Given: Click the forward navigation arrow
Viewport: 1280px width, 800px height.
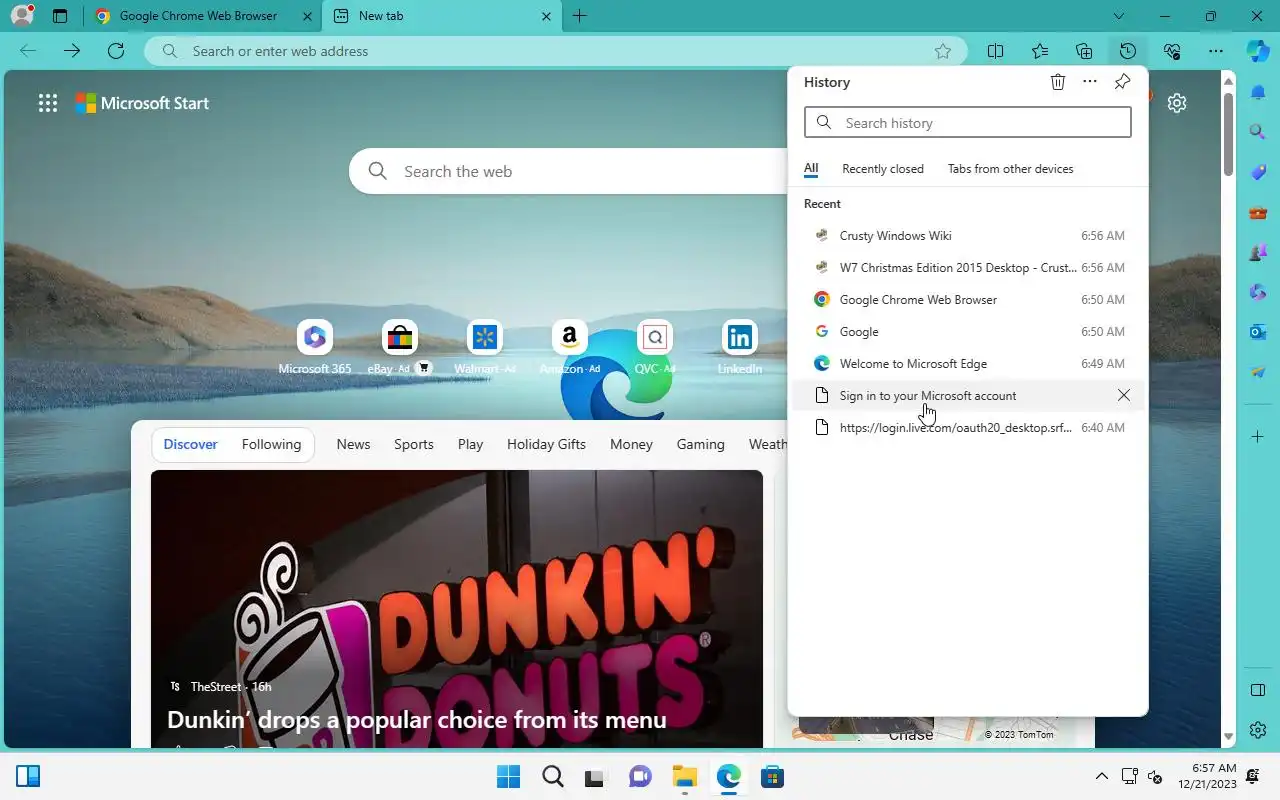Looking at the screenshot, I should pyautogui.click(x=71, y=51).
